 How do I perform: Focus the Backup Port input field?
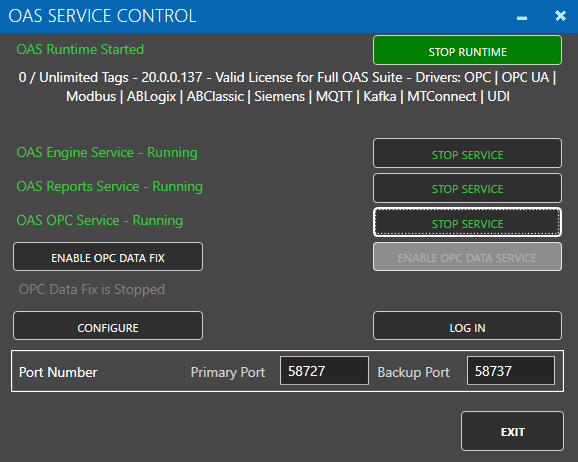(511, 371)
